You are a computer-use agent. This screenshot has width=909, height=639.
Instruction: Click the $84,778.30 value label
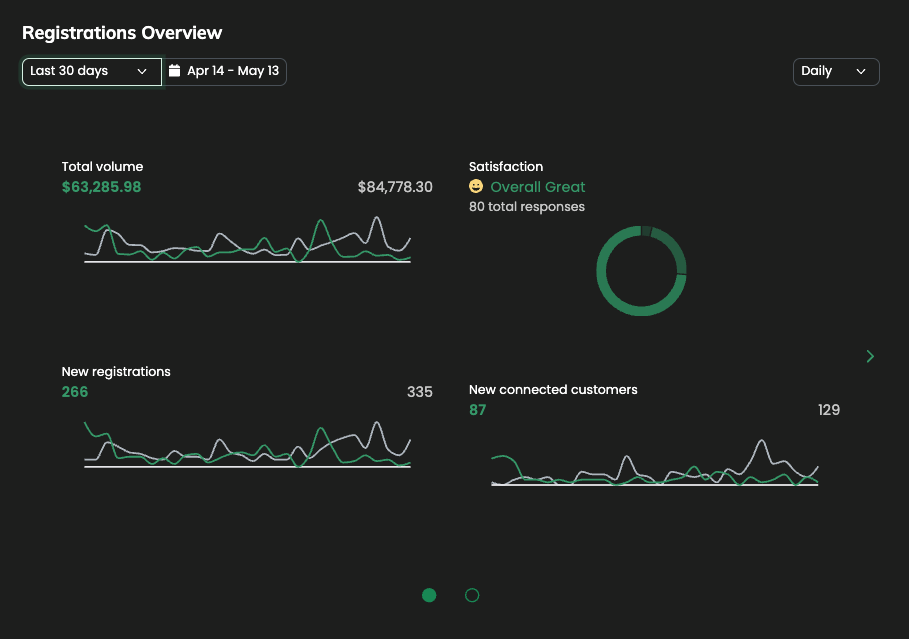click(x=394, y=186)
